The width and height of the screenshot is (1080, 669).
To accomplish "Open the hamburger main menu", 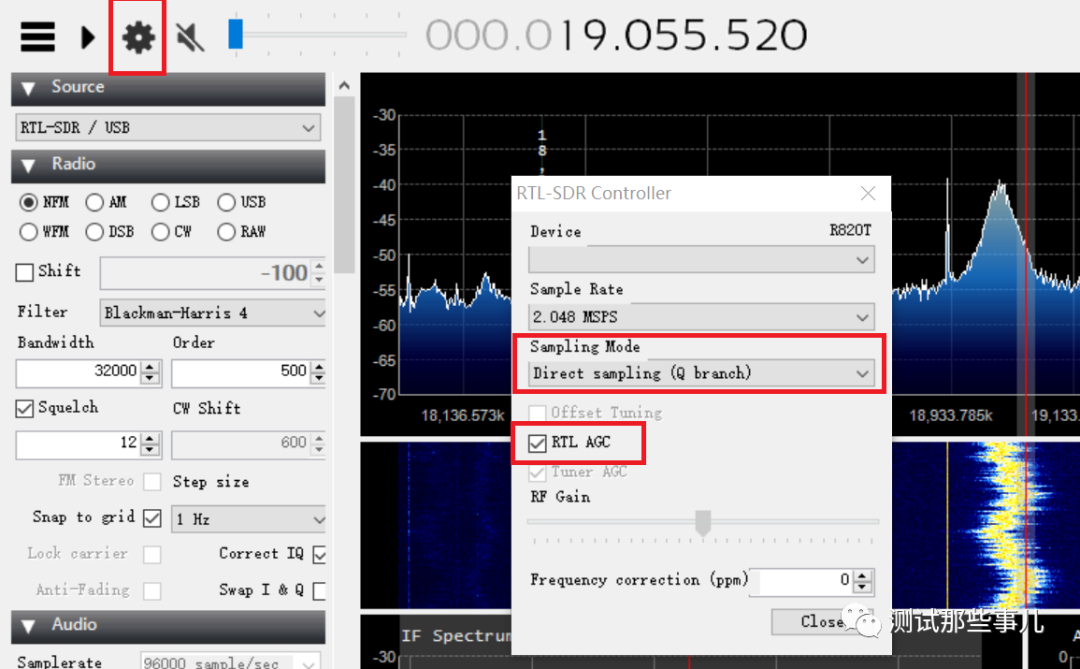I will [x=37, y=37].
